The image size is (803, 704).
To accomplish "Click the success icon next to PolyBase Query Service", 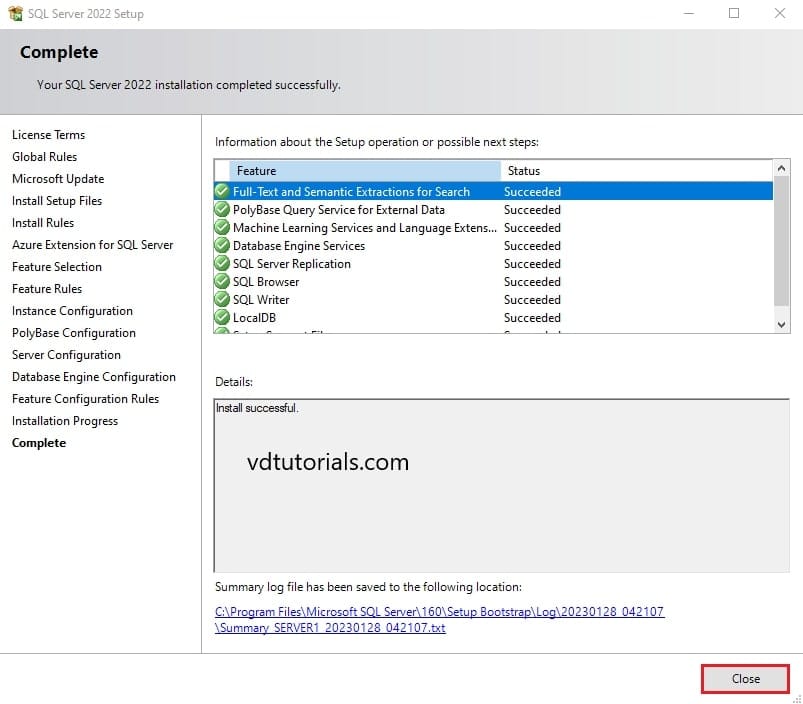I will tap(222, 209).
